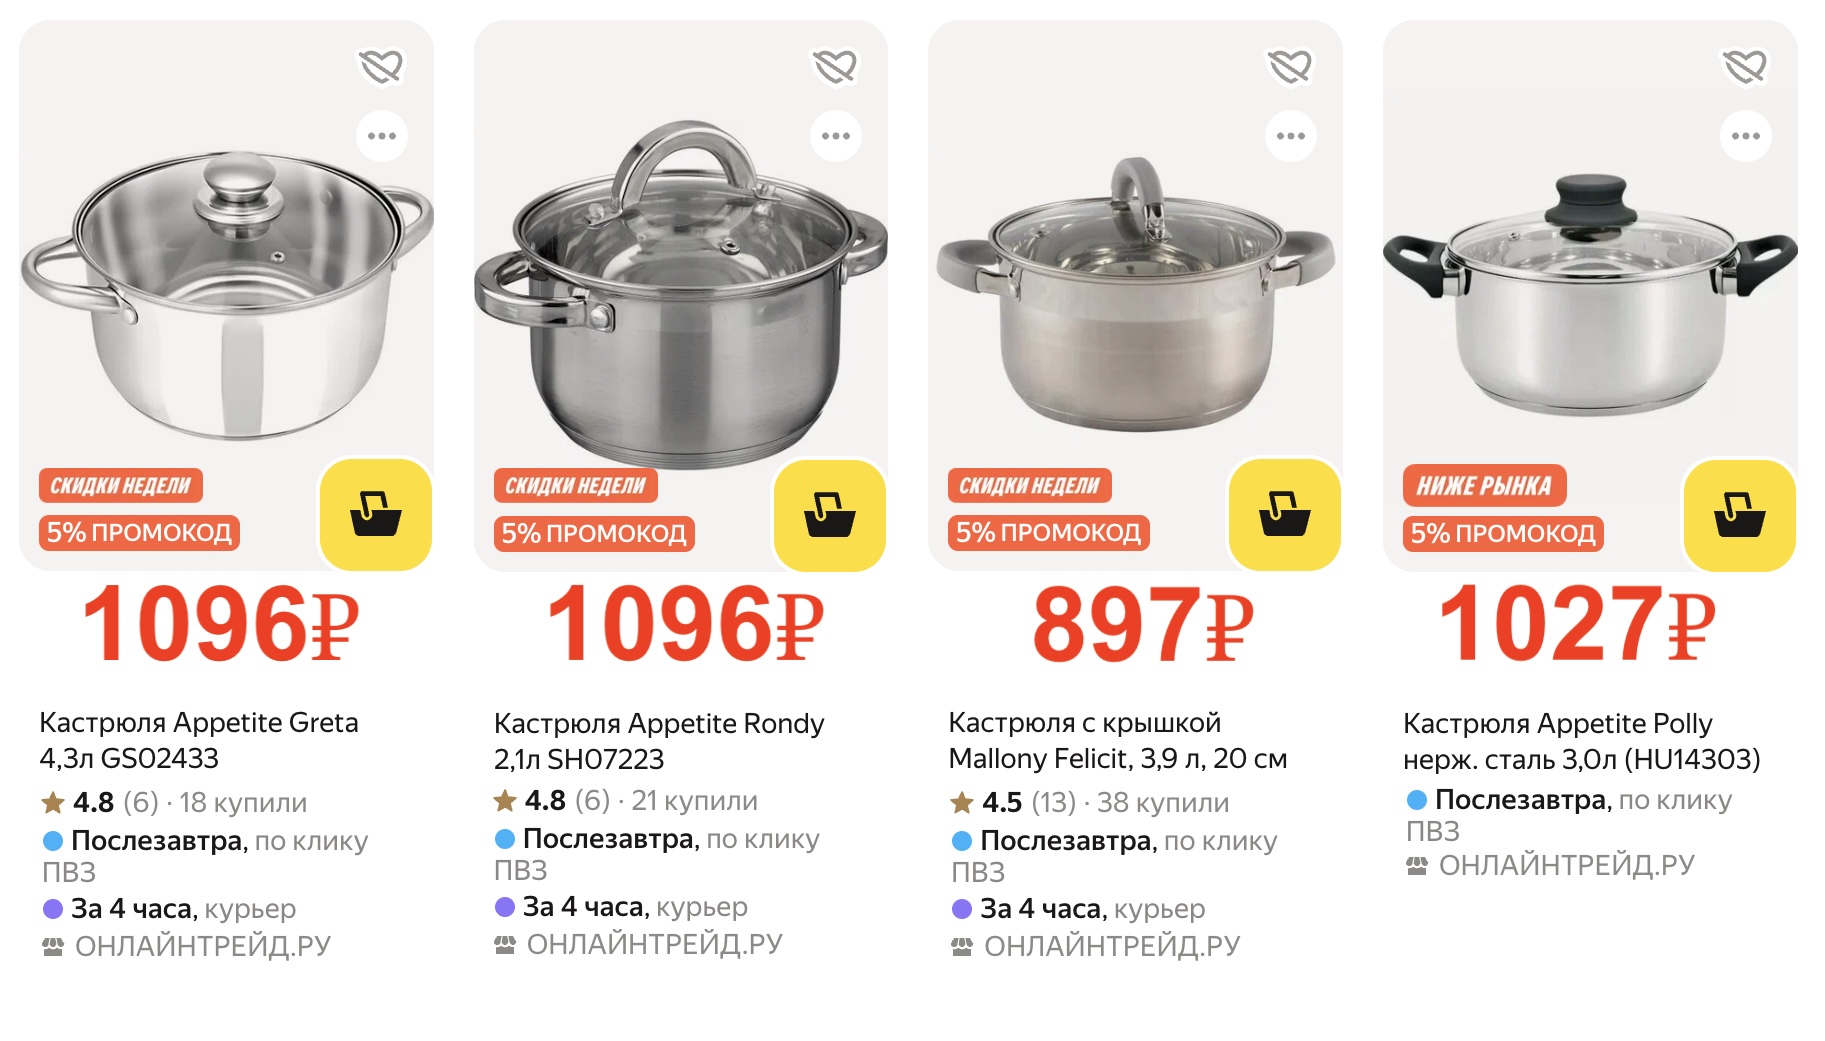Favorite the Appetite Greta pot
This screenshot has width=1825, height=1041.
381,67
